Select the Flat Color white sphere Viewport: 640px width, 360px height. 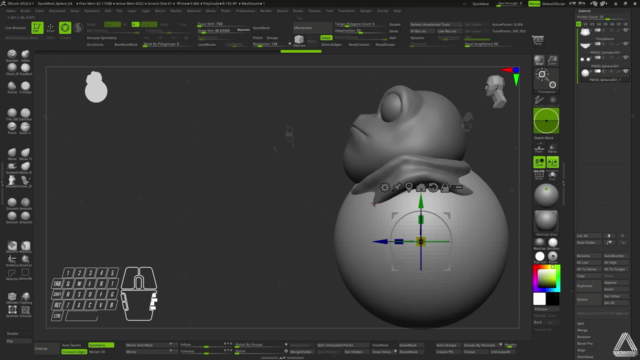coord(540,256)
